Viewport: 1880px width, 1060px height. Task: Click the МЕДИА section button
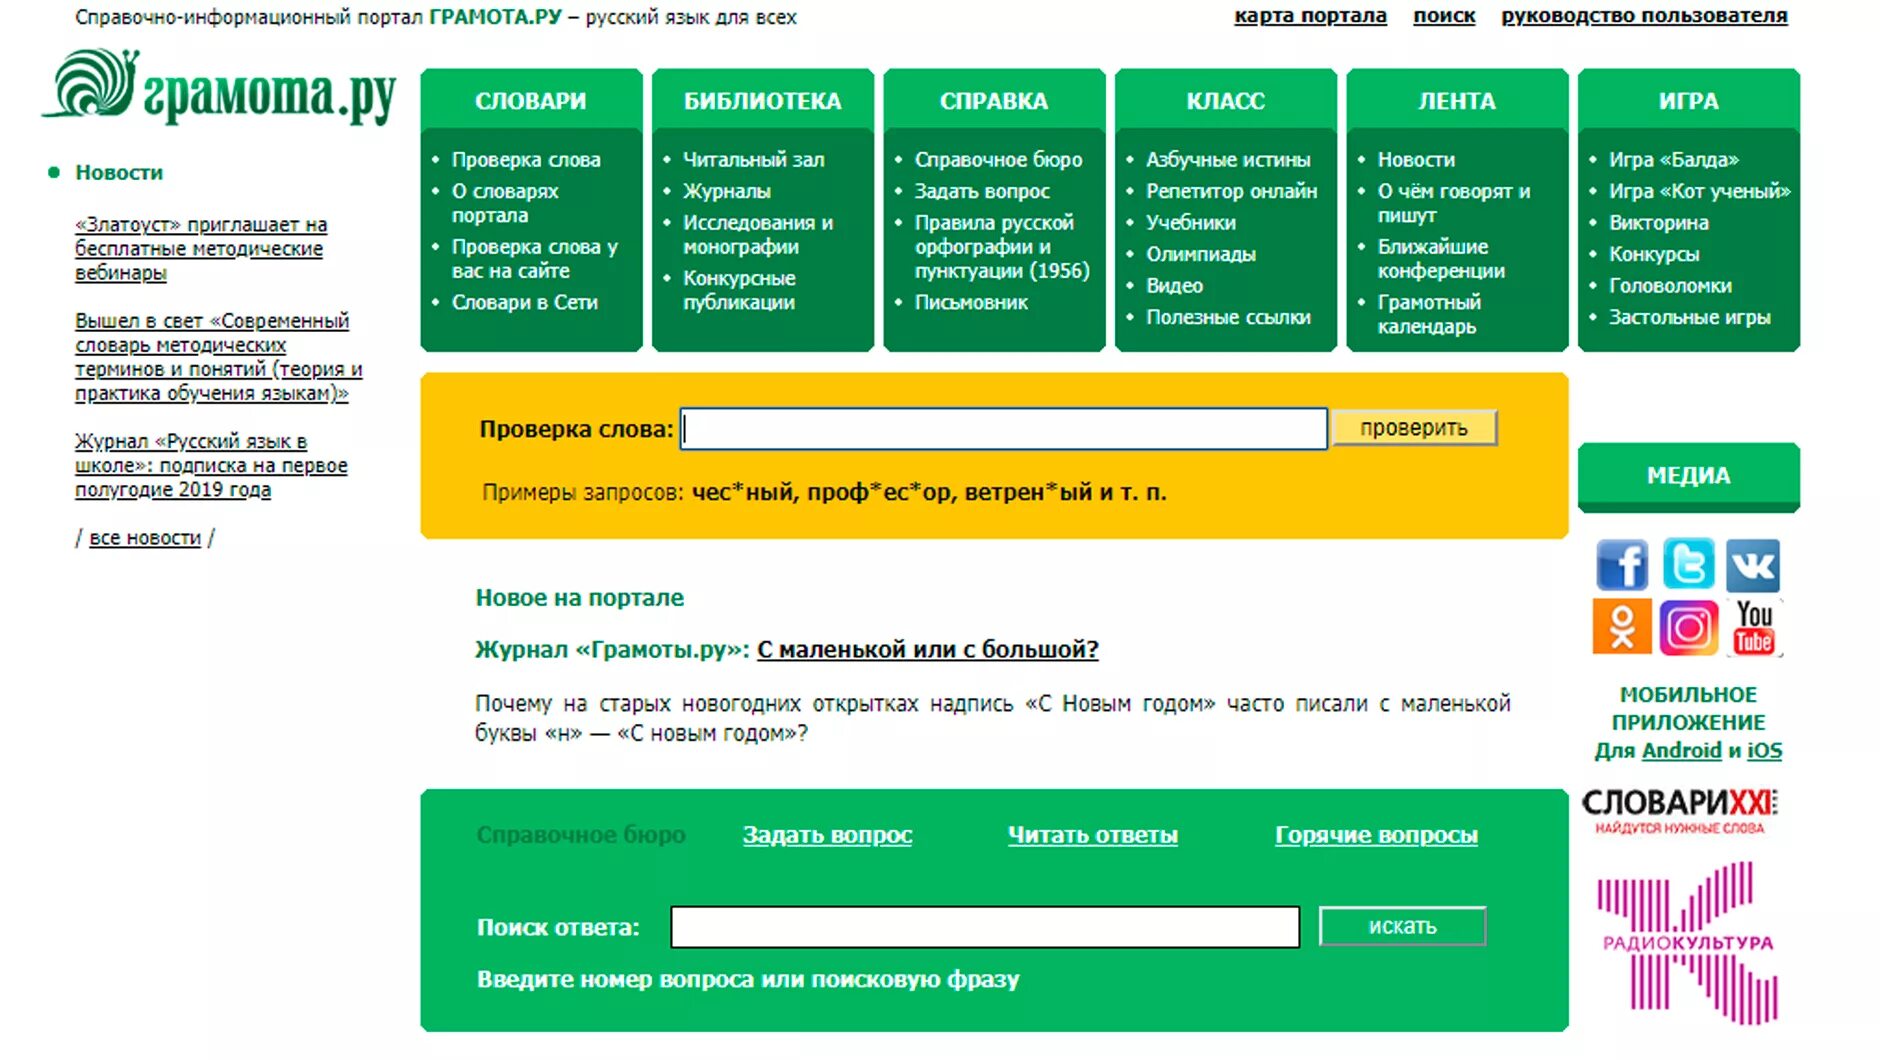1689,477
